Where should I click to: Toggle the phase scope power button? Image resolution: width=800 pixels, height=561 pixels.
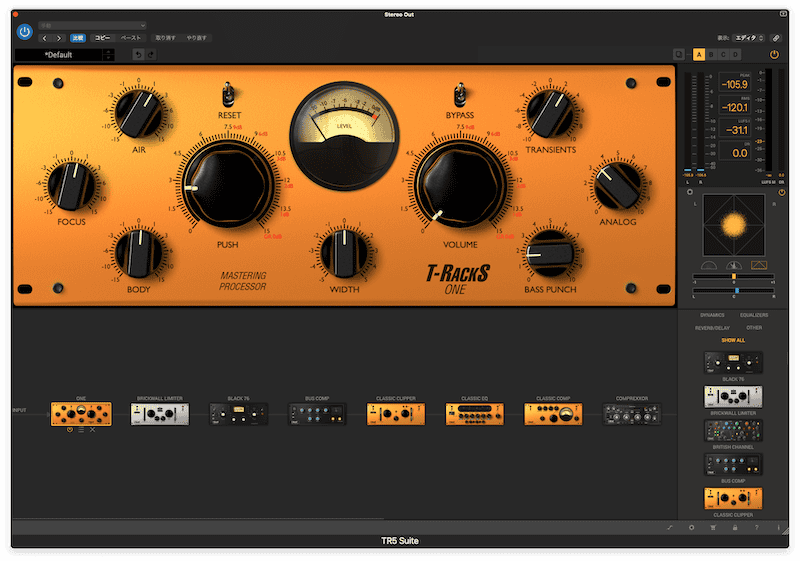pos(781,192)
